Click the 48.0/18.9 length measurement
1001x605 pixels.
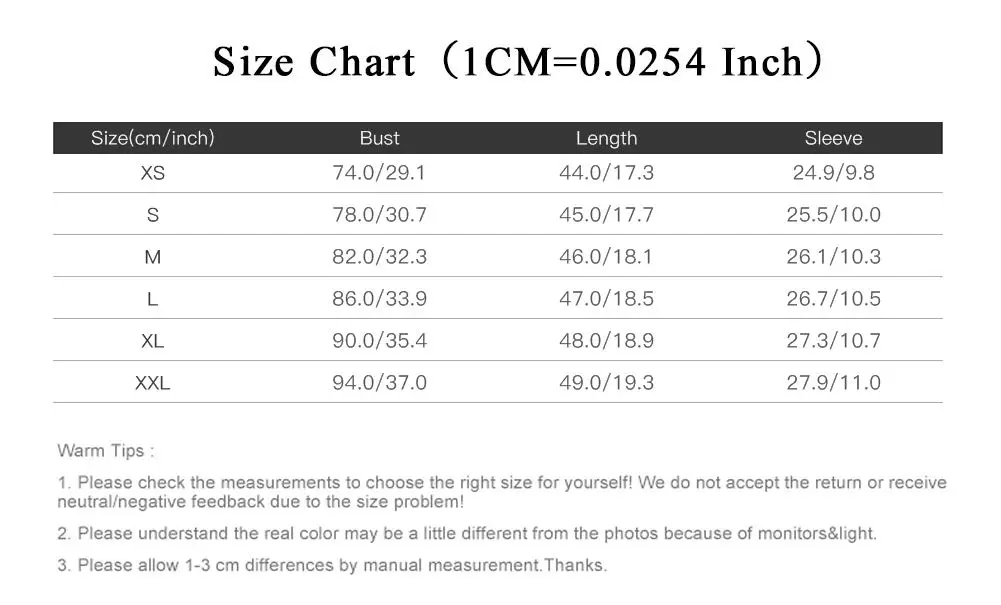(x=606, y=341)
